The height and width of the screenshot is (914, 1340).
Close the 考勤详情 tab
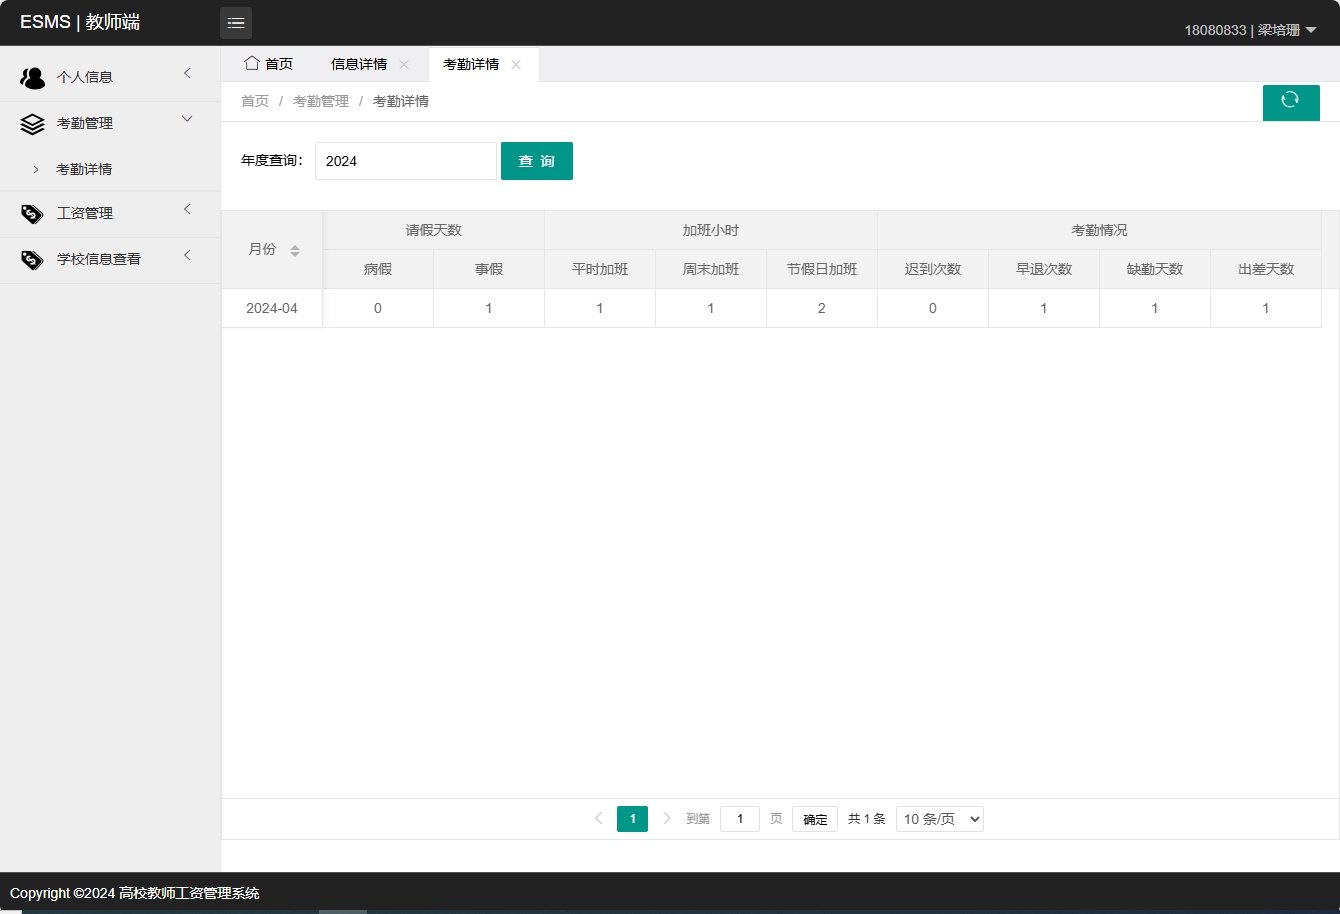click(516, 64)
